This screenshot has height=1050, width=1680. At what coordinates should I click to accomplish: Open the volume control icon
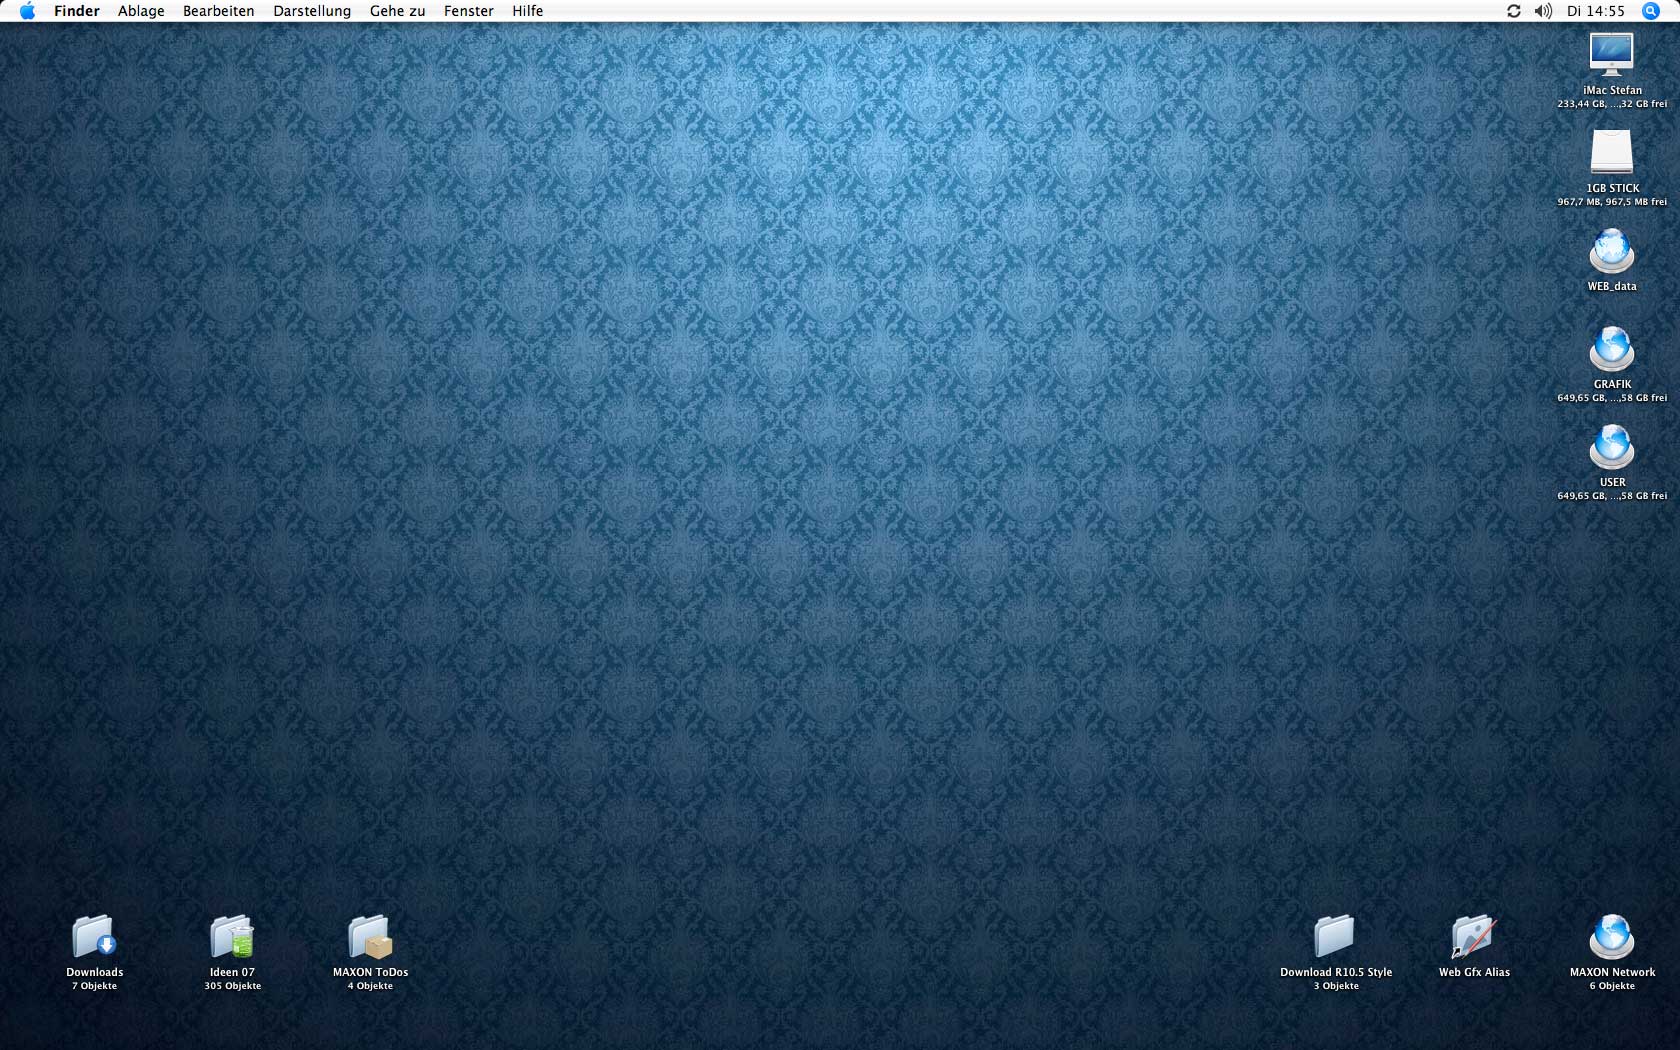click(x=1543, y=11)
